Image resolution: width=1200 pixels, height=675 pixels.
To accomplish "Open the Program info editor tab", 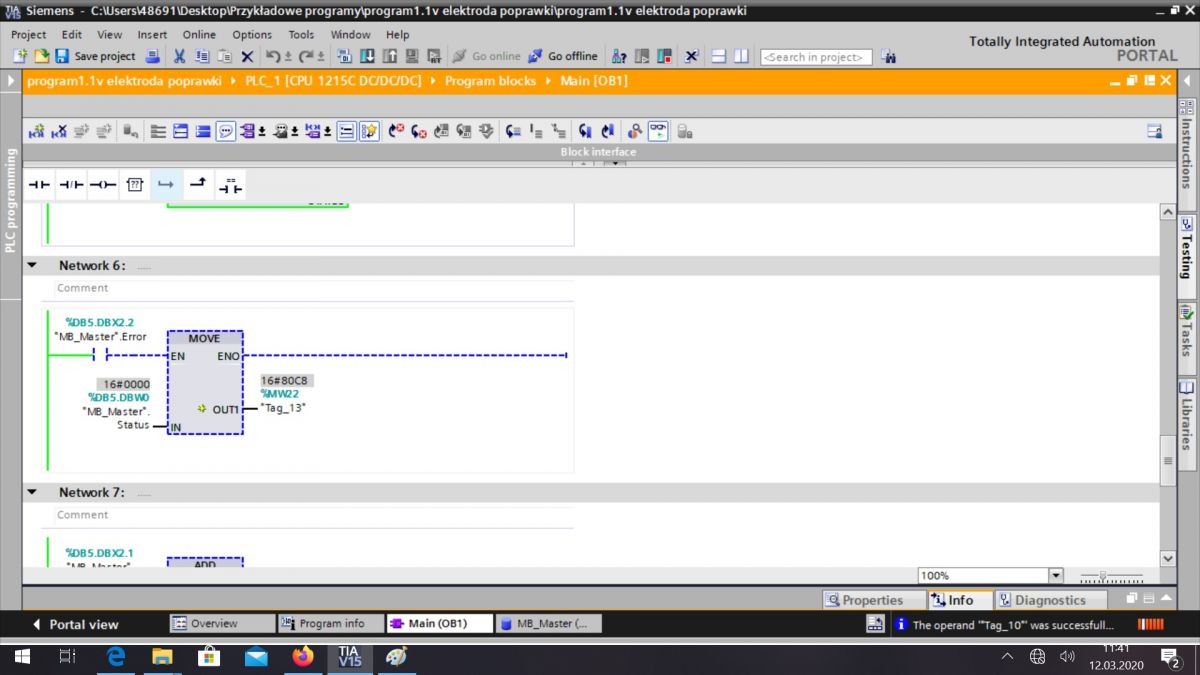I will click(x=330, y=623).
